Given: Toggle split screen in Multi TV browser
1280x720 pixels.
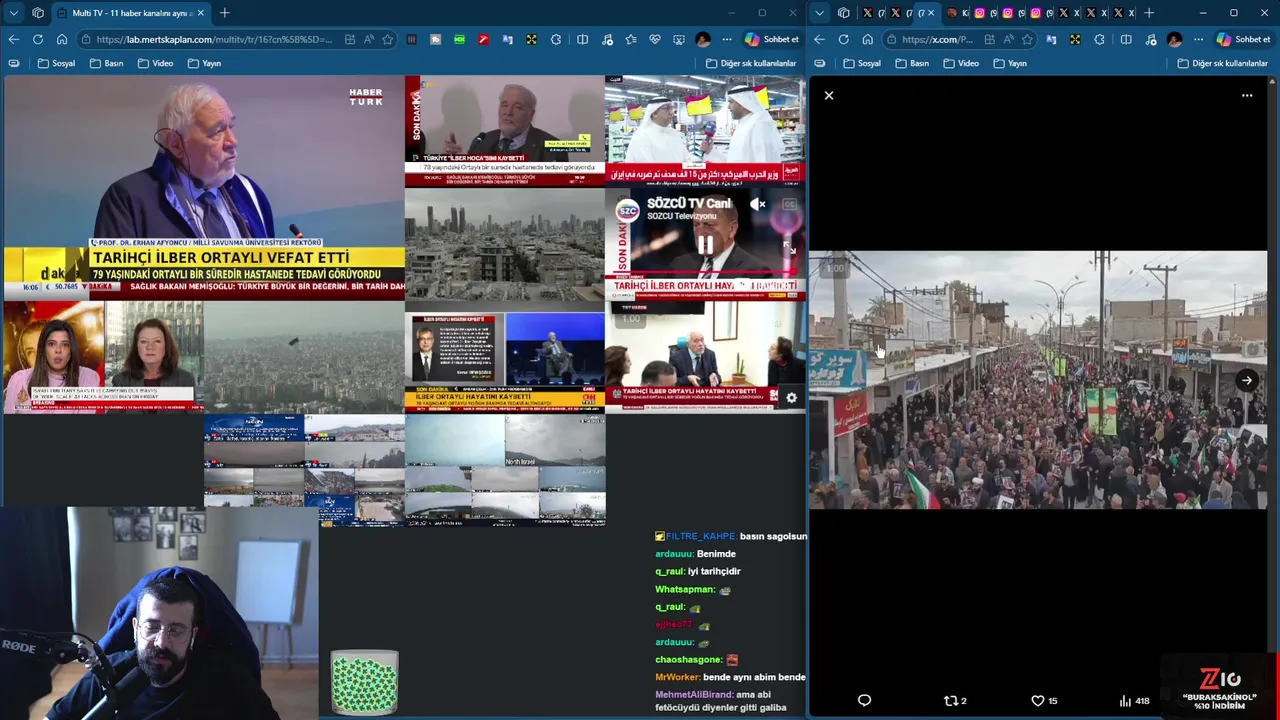Looking at the screenshot, I should tap(582, 39).
